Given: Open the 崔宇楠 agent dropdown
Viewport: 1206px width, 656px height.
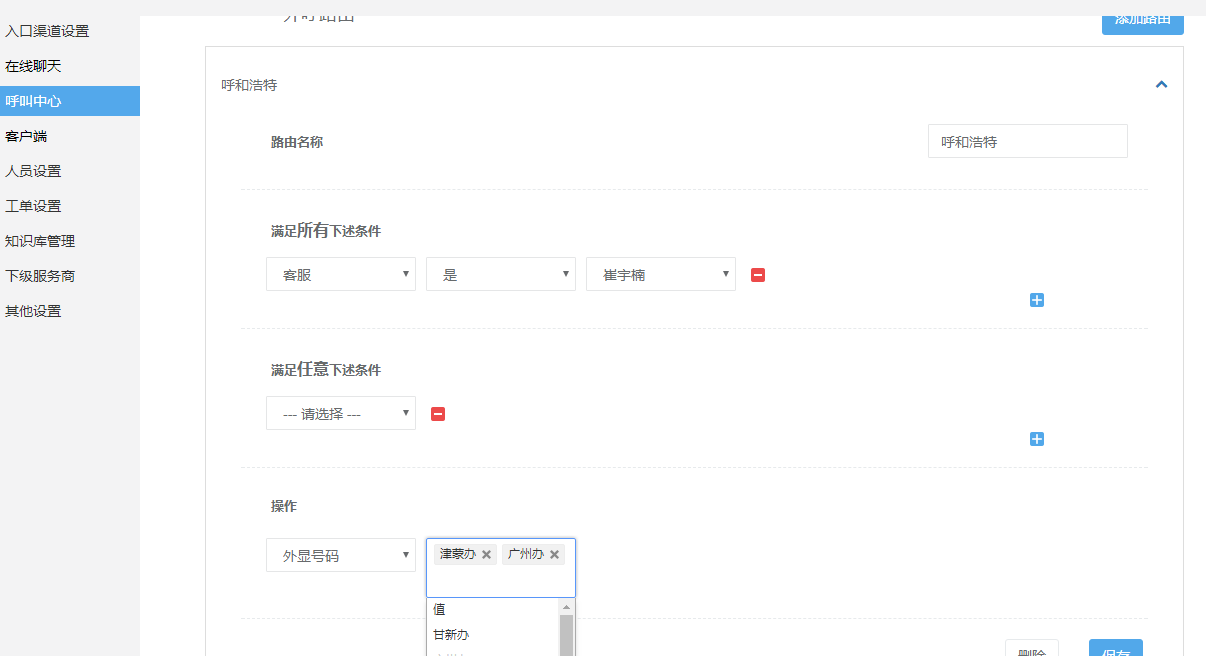Looking at the screenshot, I should (x=661, y=274).
